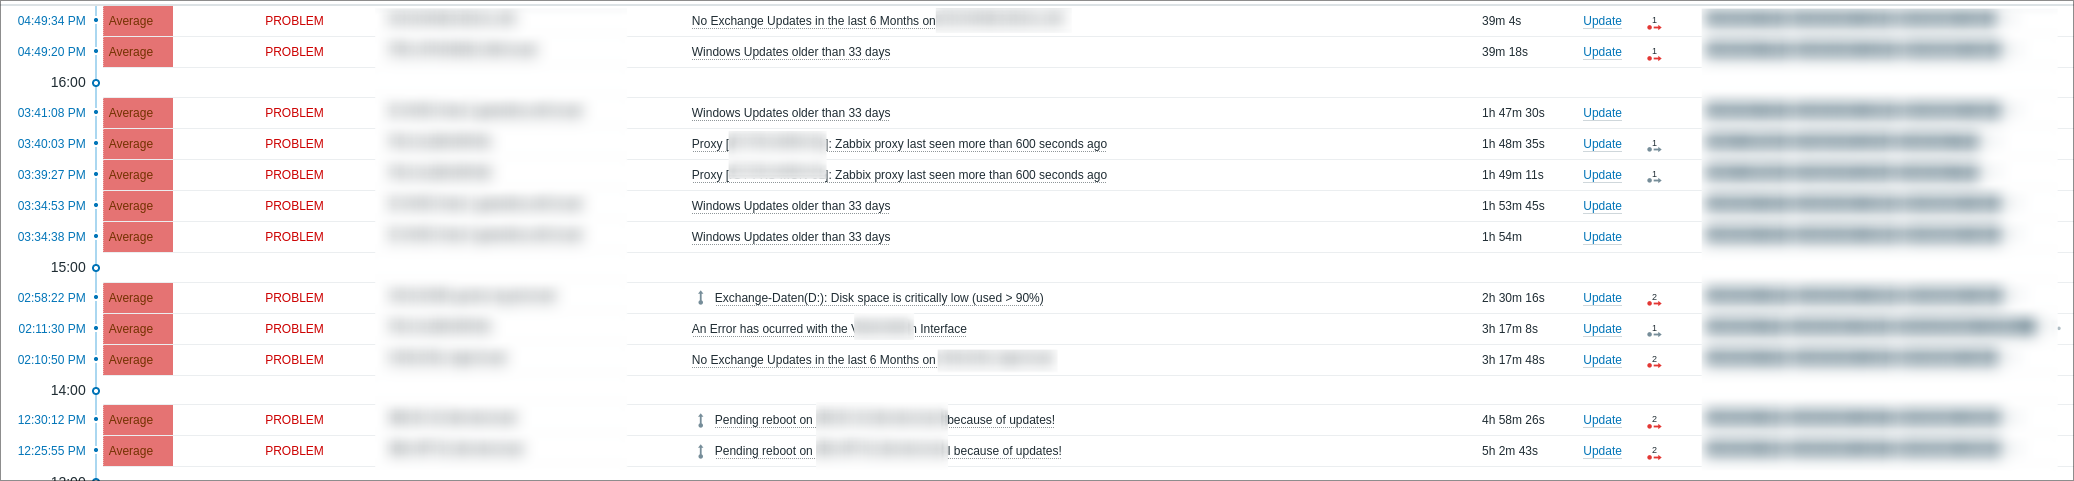Open actions icon for the 1h 48m 35s problem
This screenshot has width=2074, height=481.
(x=1654, y=146)
